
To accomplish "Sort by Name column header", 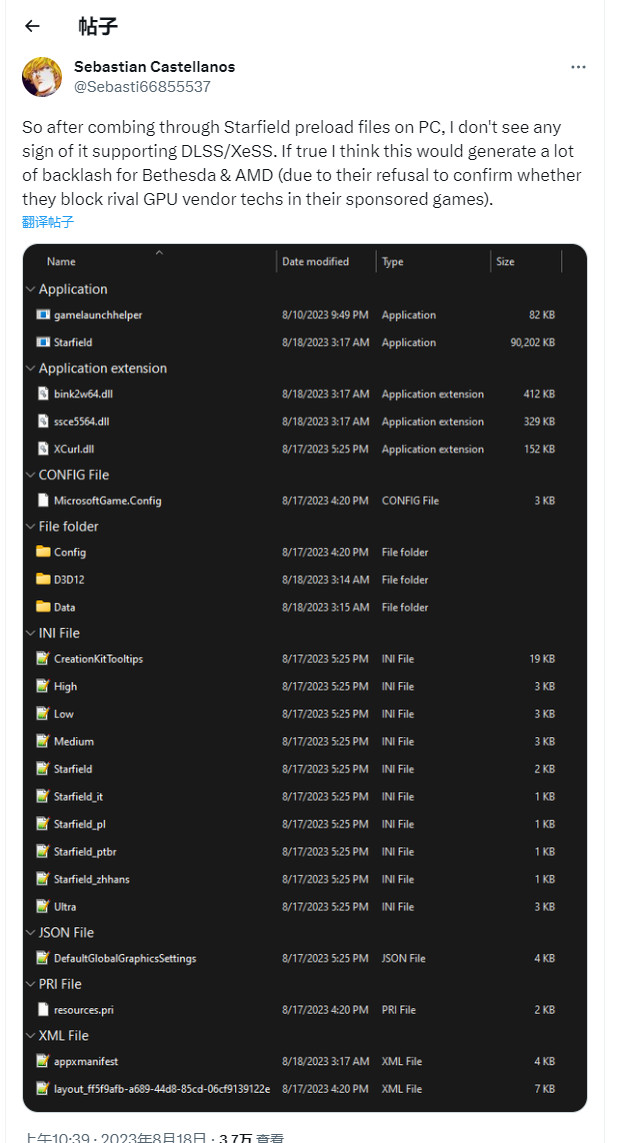I will (61, 261).
